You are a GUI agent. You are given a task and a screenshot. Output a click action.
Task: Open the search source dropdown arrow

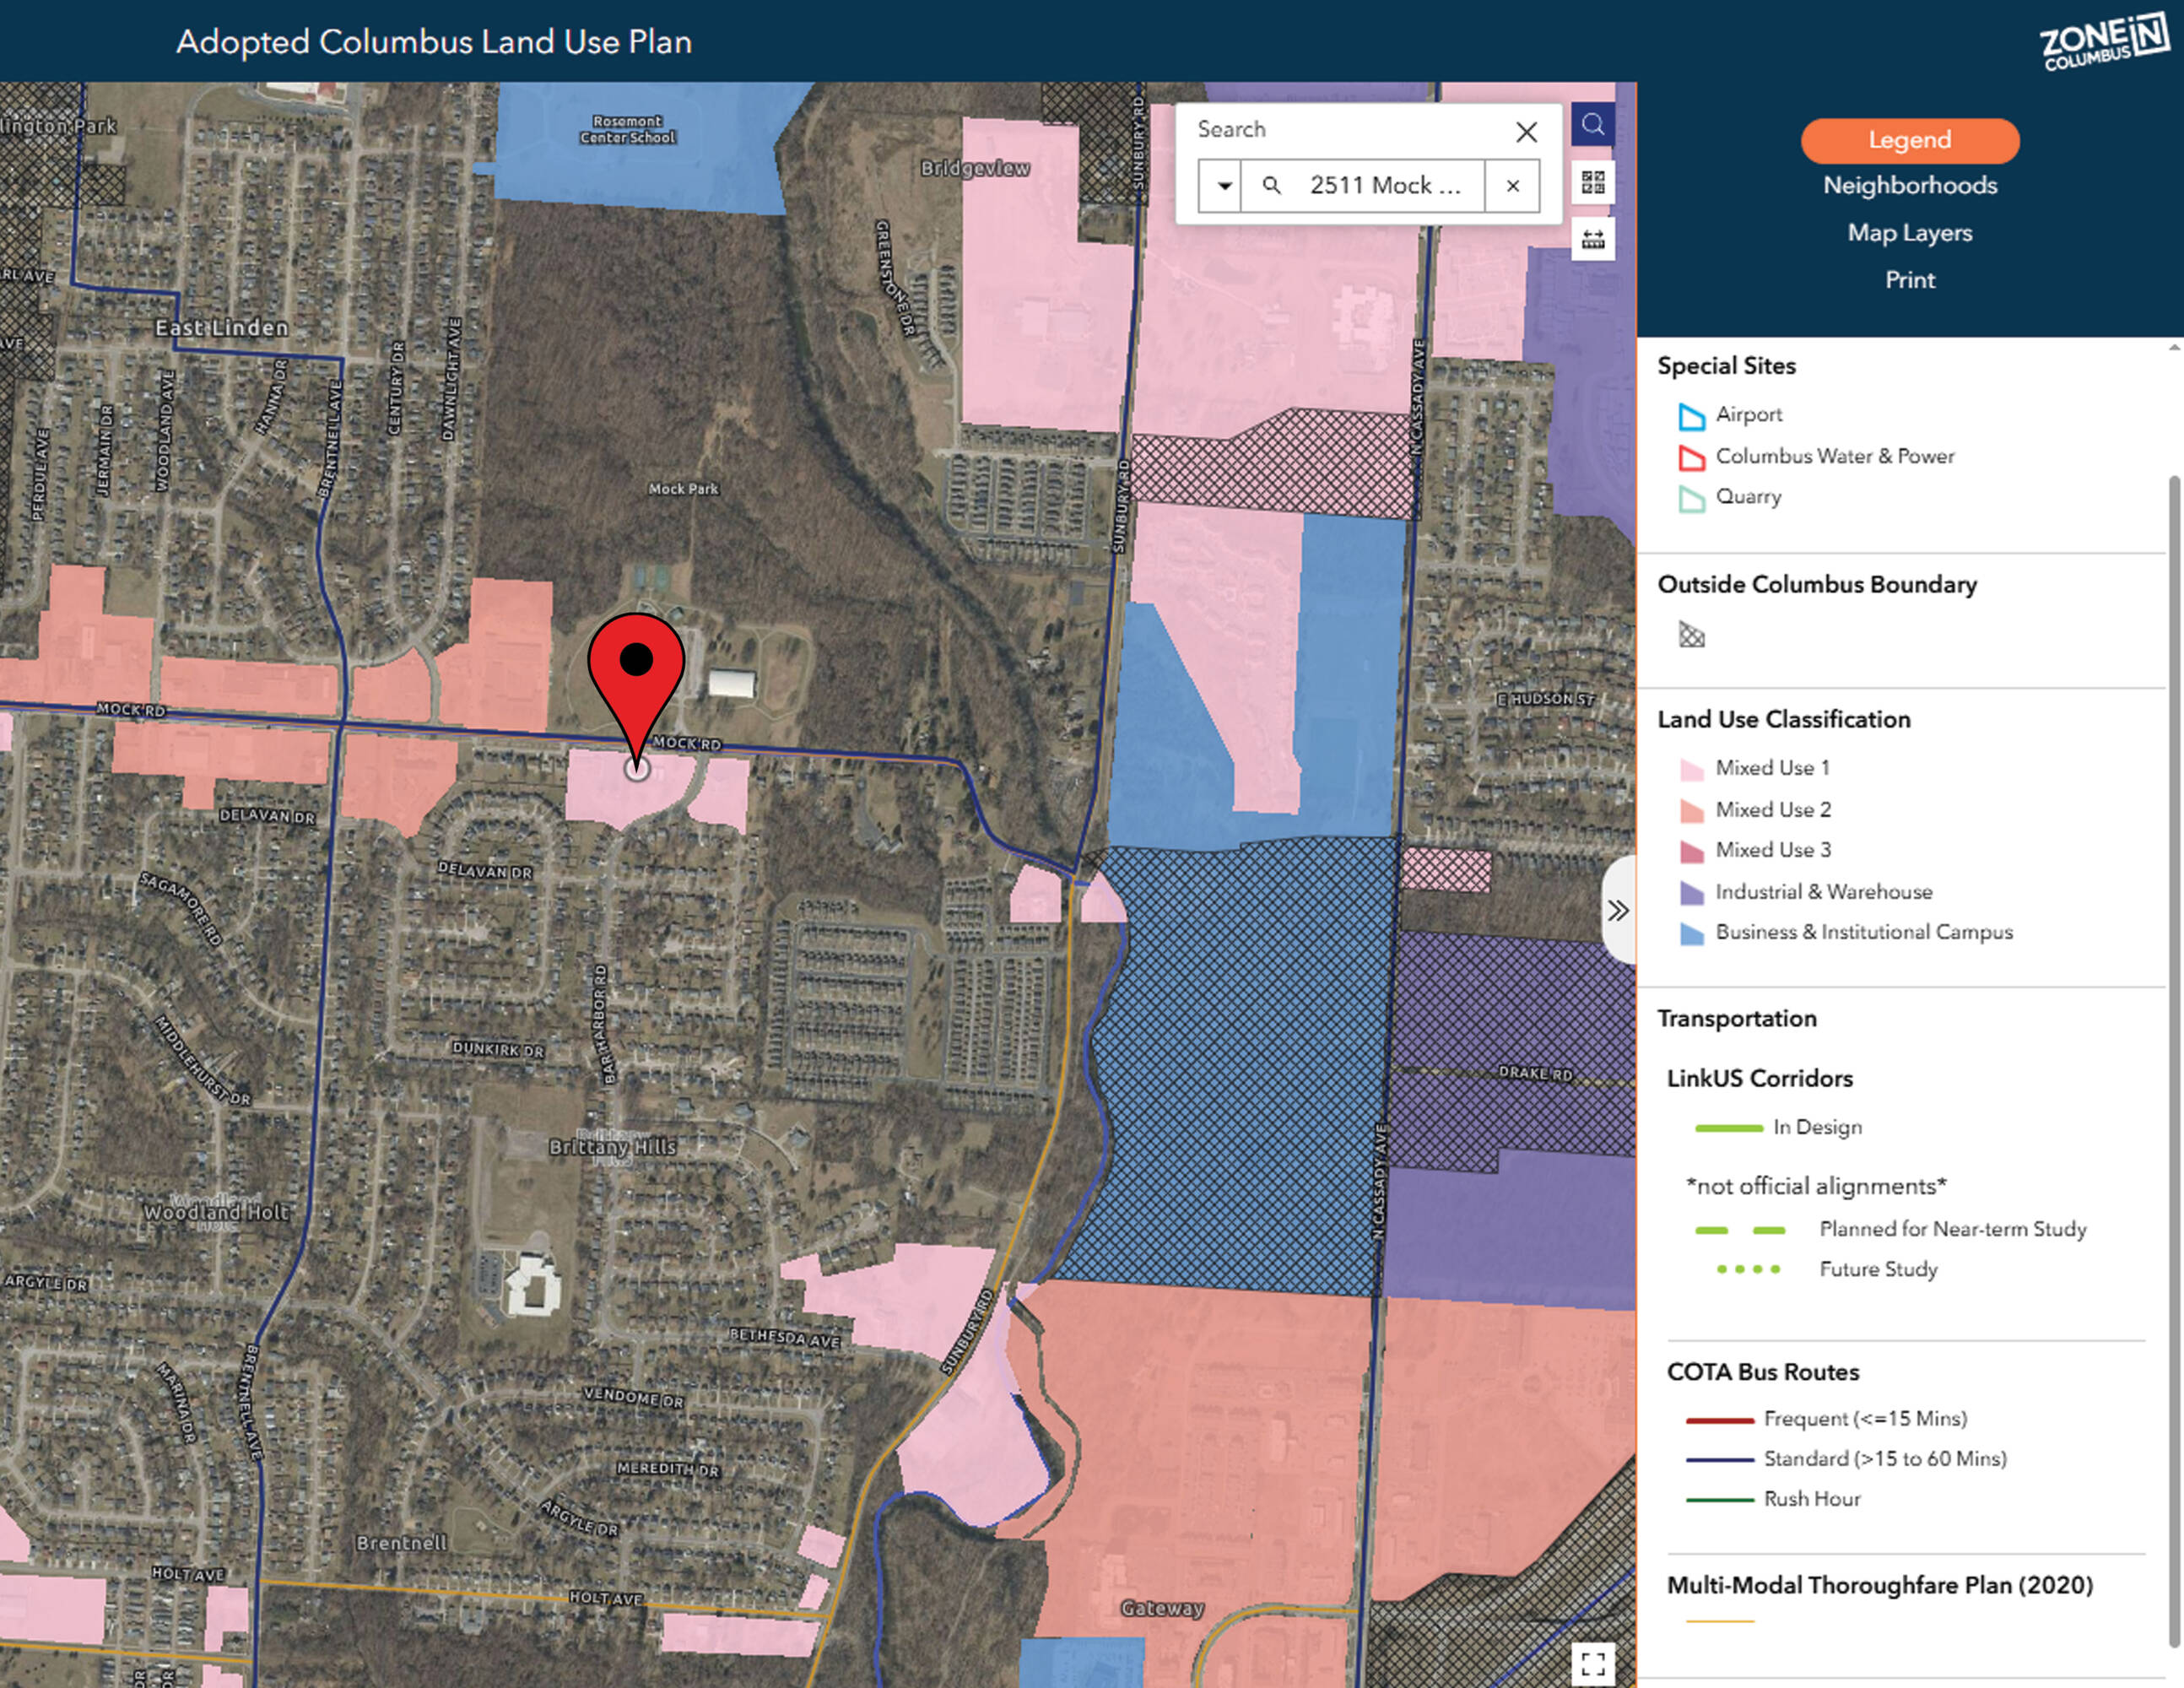(x=1223, y=185)
